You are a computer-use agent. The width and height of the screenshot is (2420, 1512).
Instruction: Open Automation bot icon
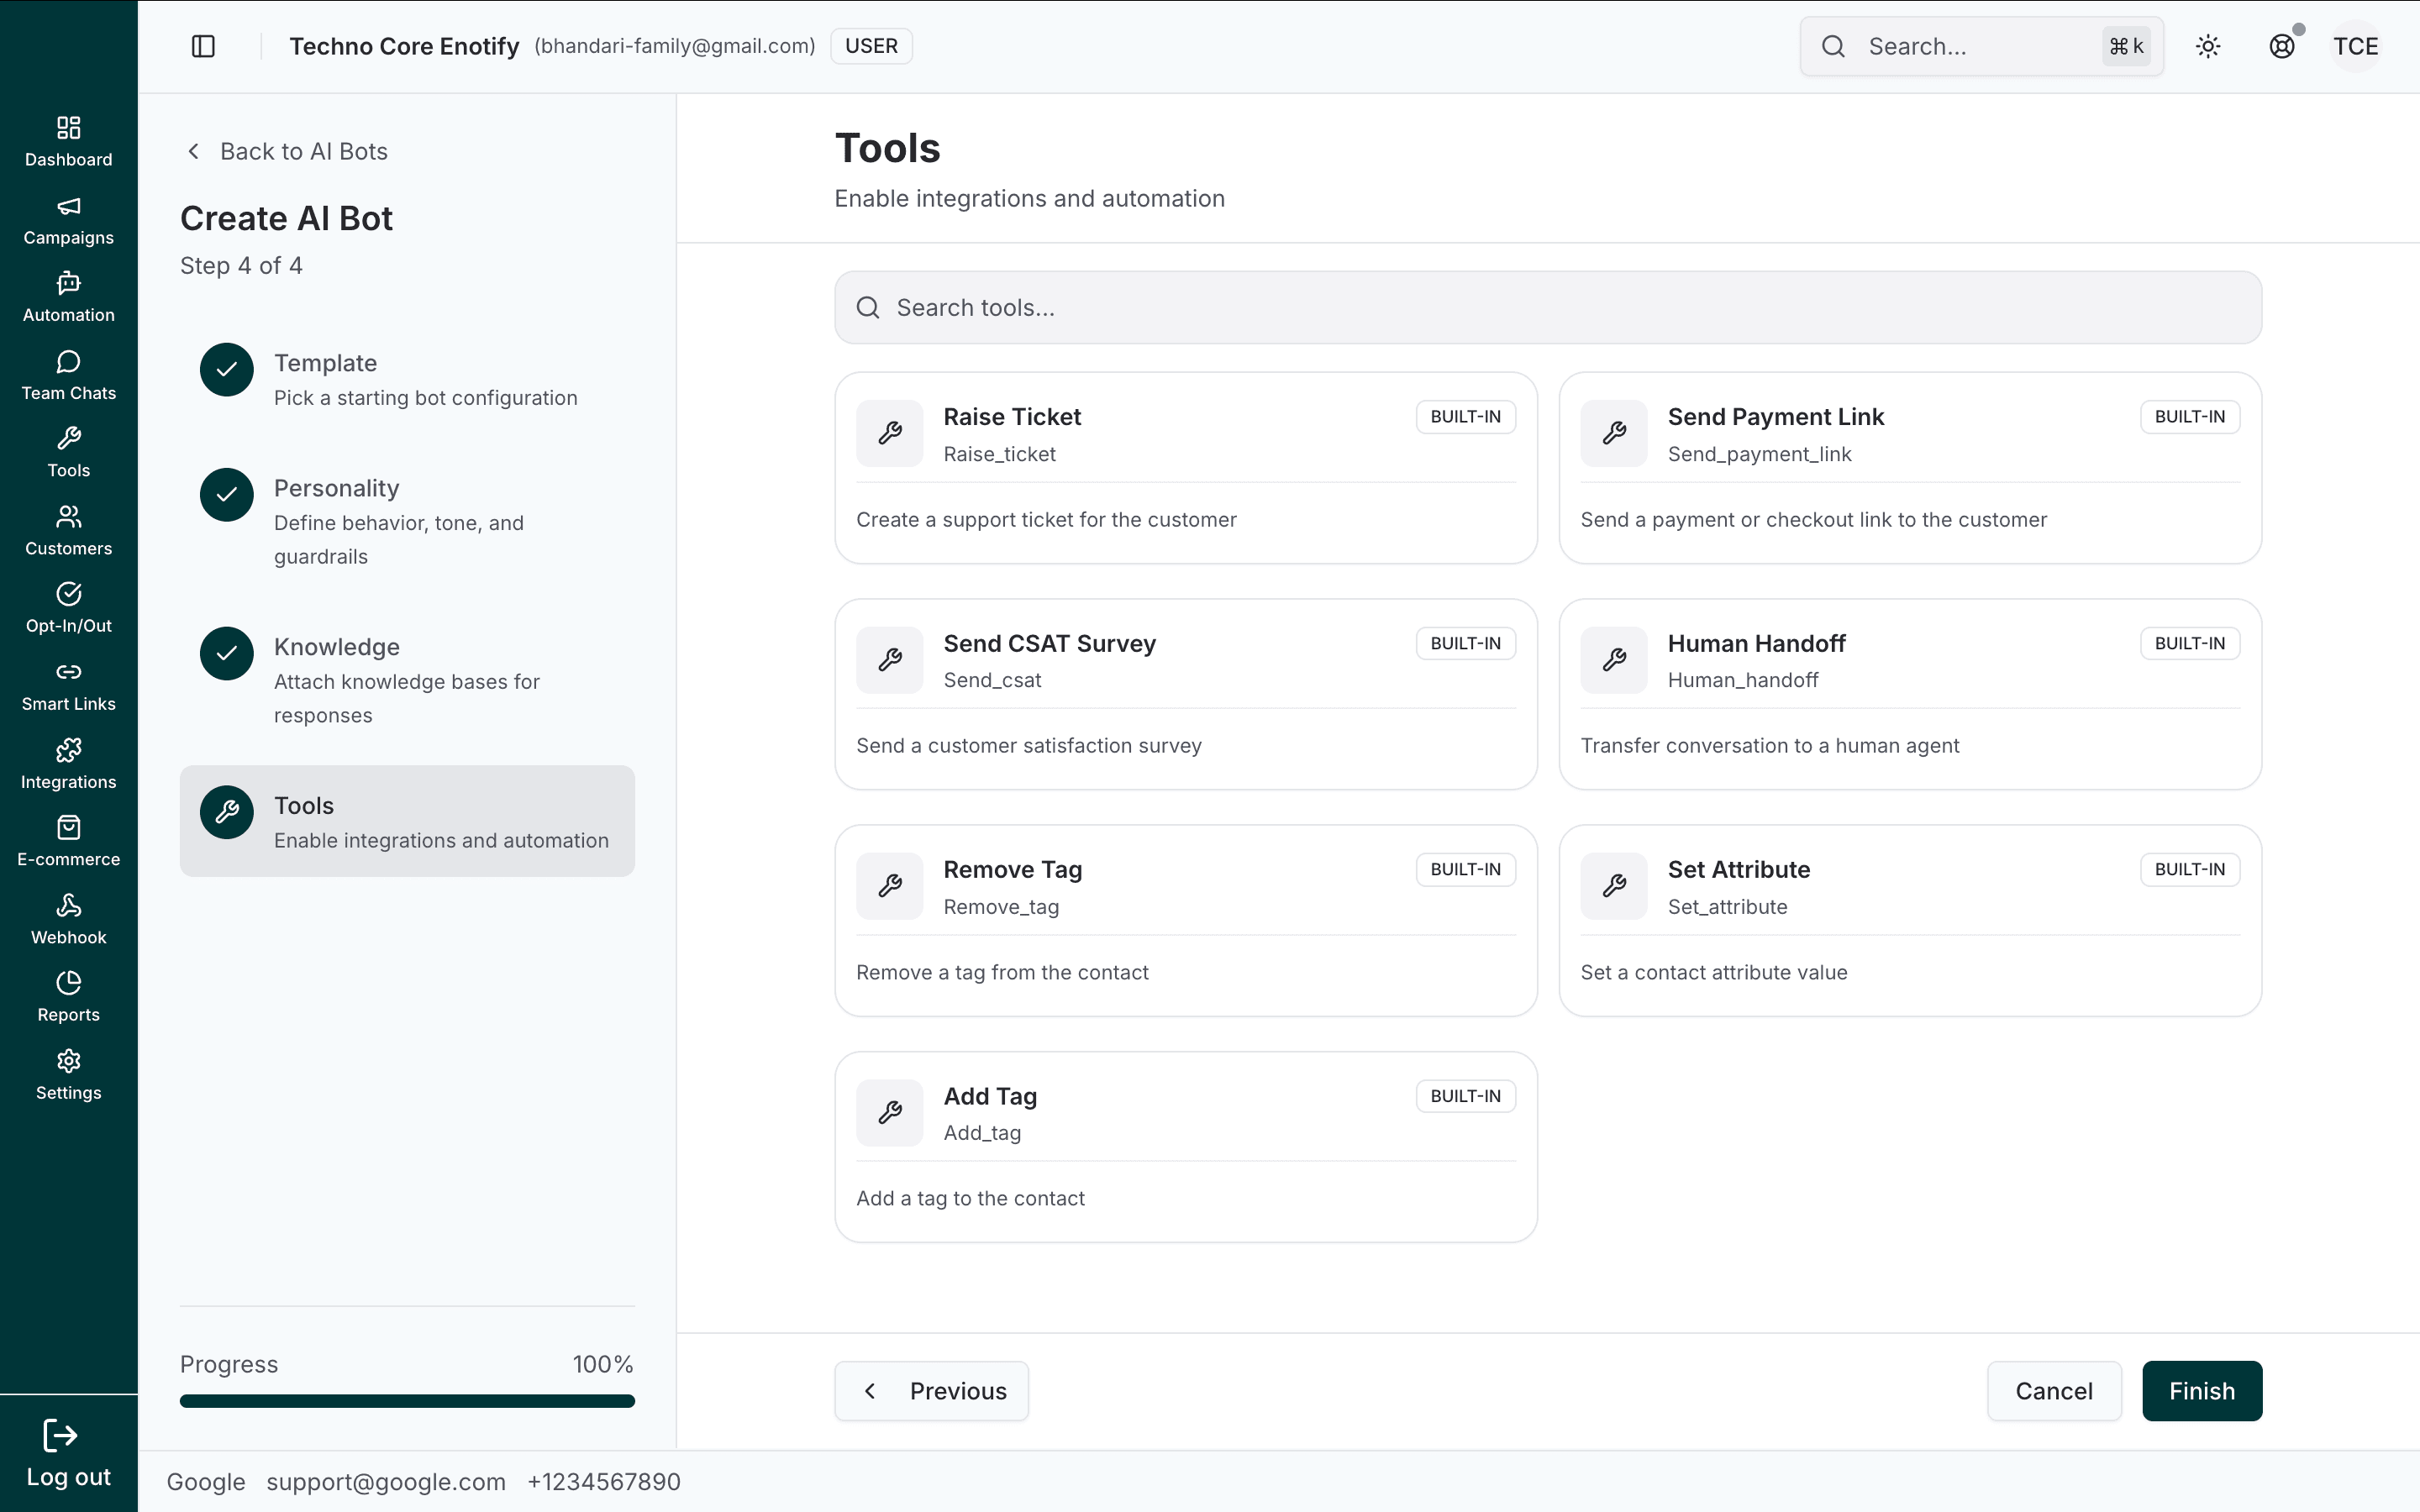(x=68, y=283)
